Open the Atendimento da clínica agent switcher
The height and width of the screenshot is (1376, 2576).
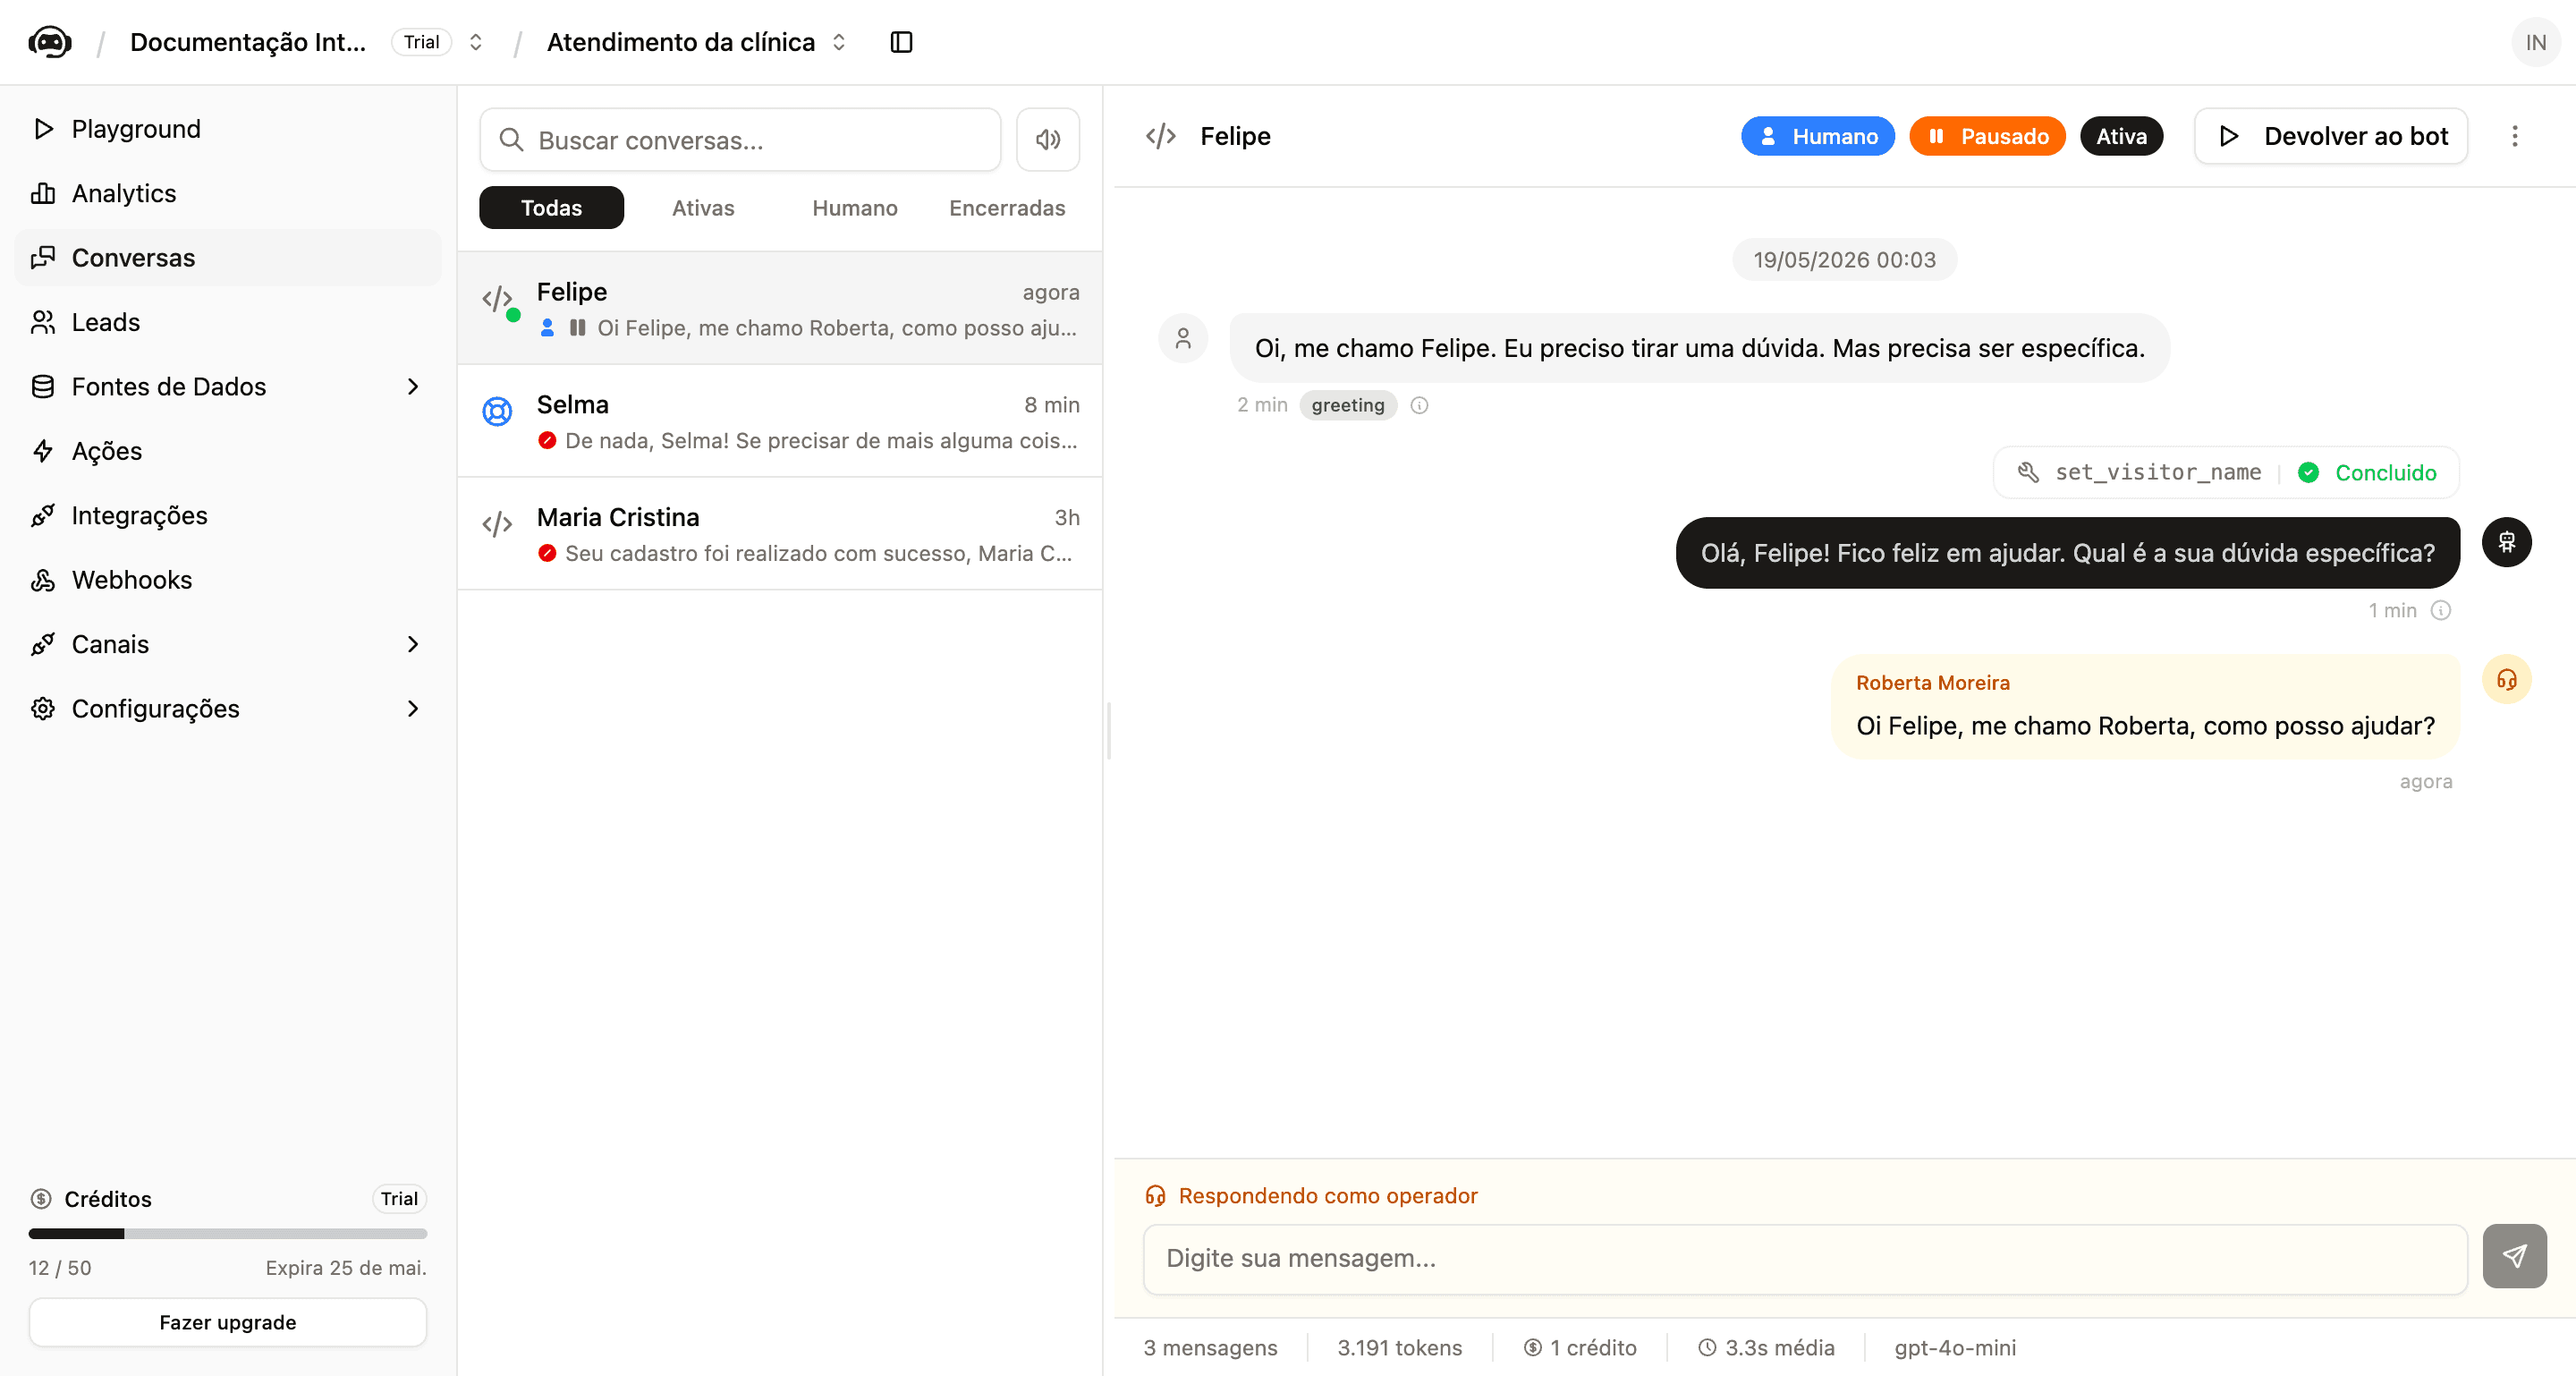(839, 42)
